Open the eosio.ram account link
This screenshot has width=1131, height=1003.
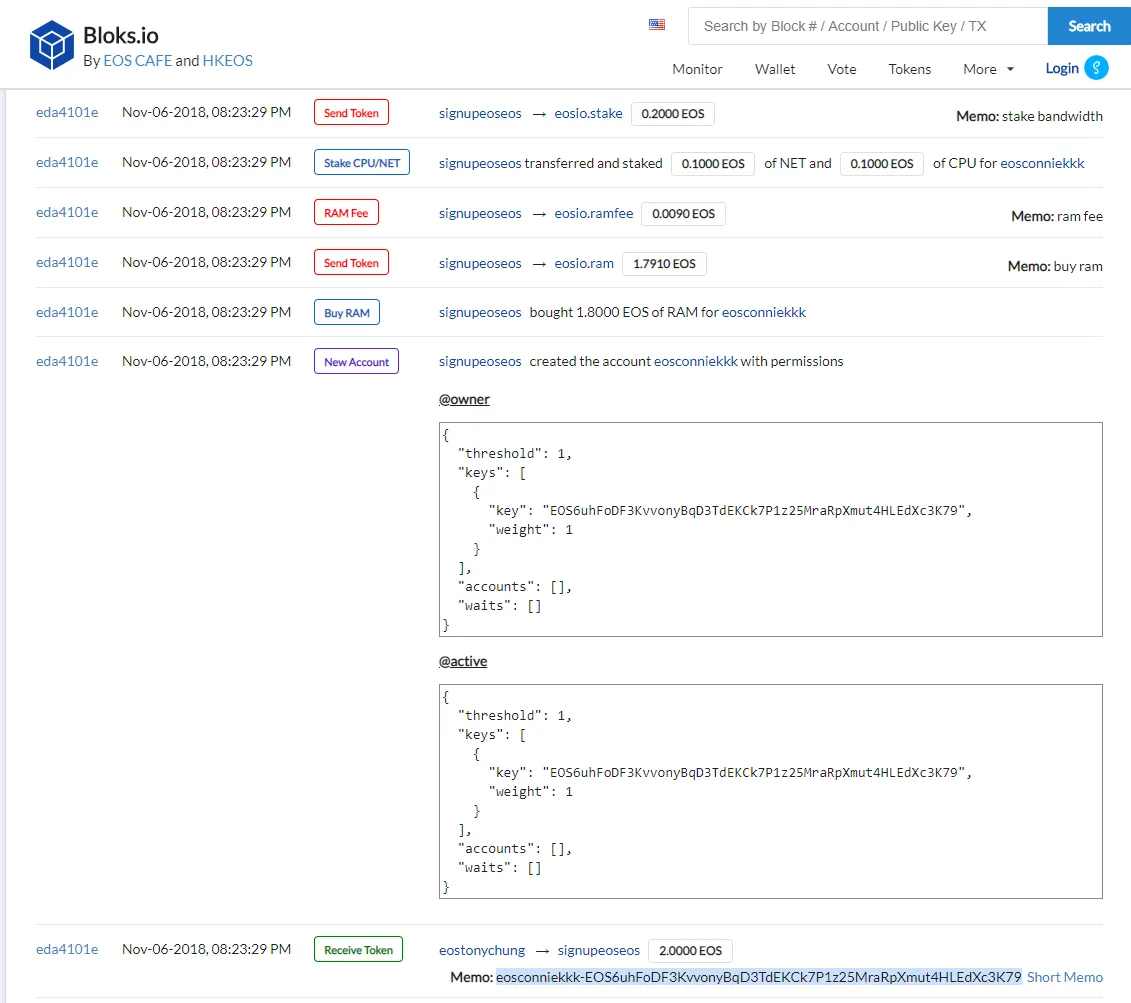click(x=584, y=264)
